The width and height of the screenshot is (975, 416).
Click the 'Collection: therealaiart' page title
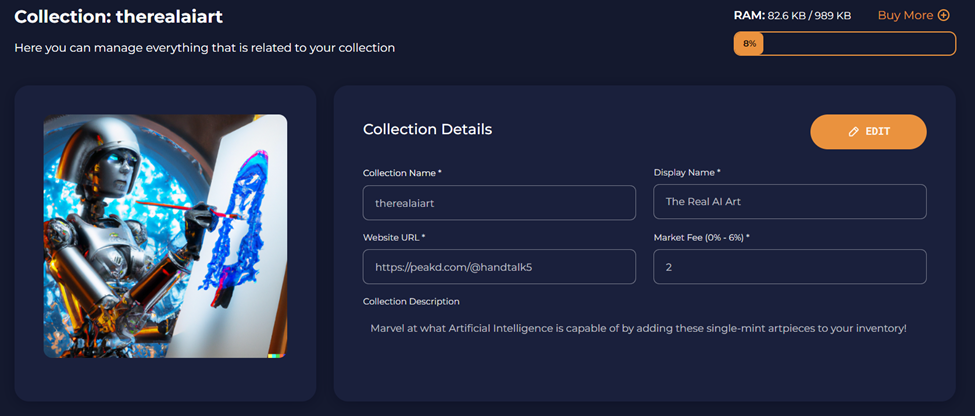click(x=119, y=17)
